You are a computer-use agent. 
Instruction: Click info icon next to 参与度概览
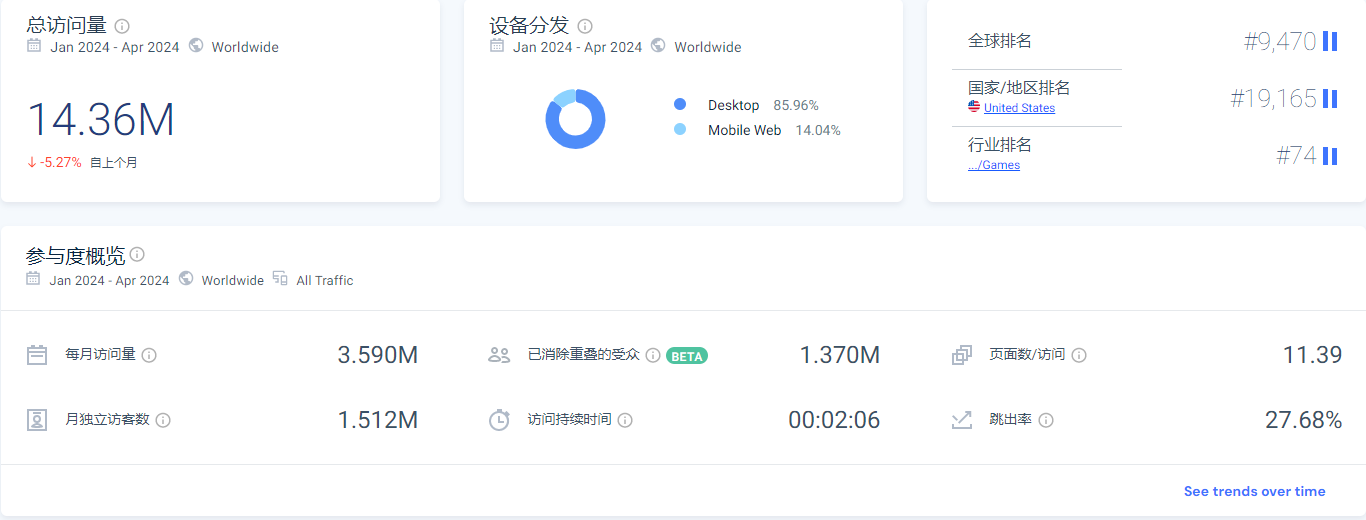137,255
